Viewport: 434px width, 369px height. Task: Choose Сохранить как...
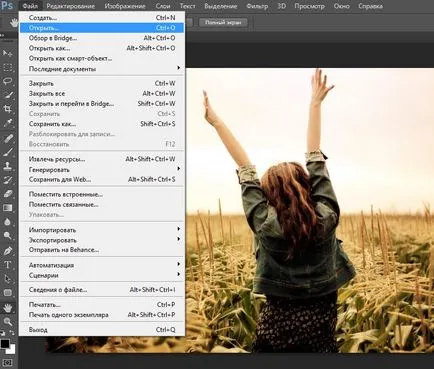(102, 124)
